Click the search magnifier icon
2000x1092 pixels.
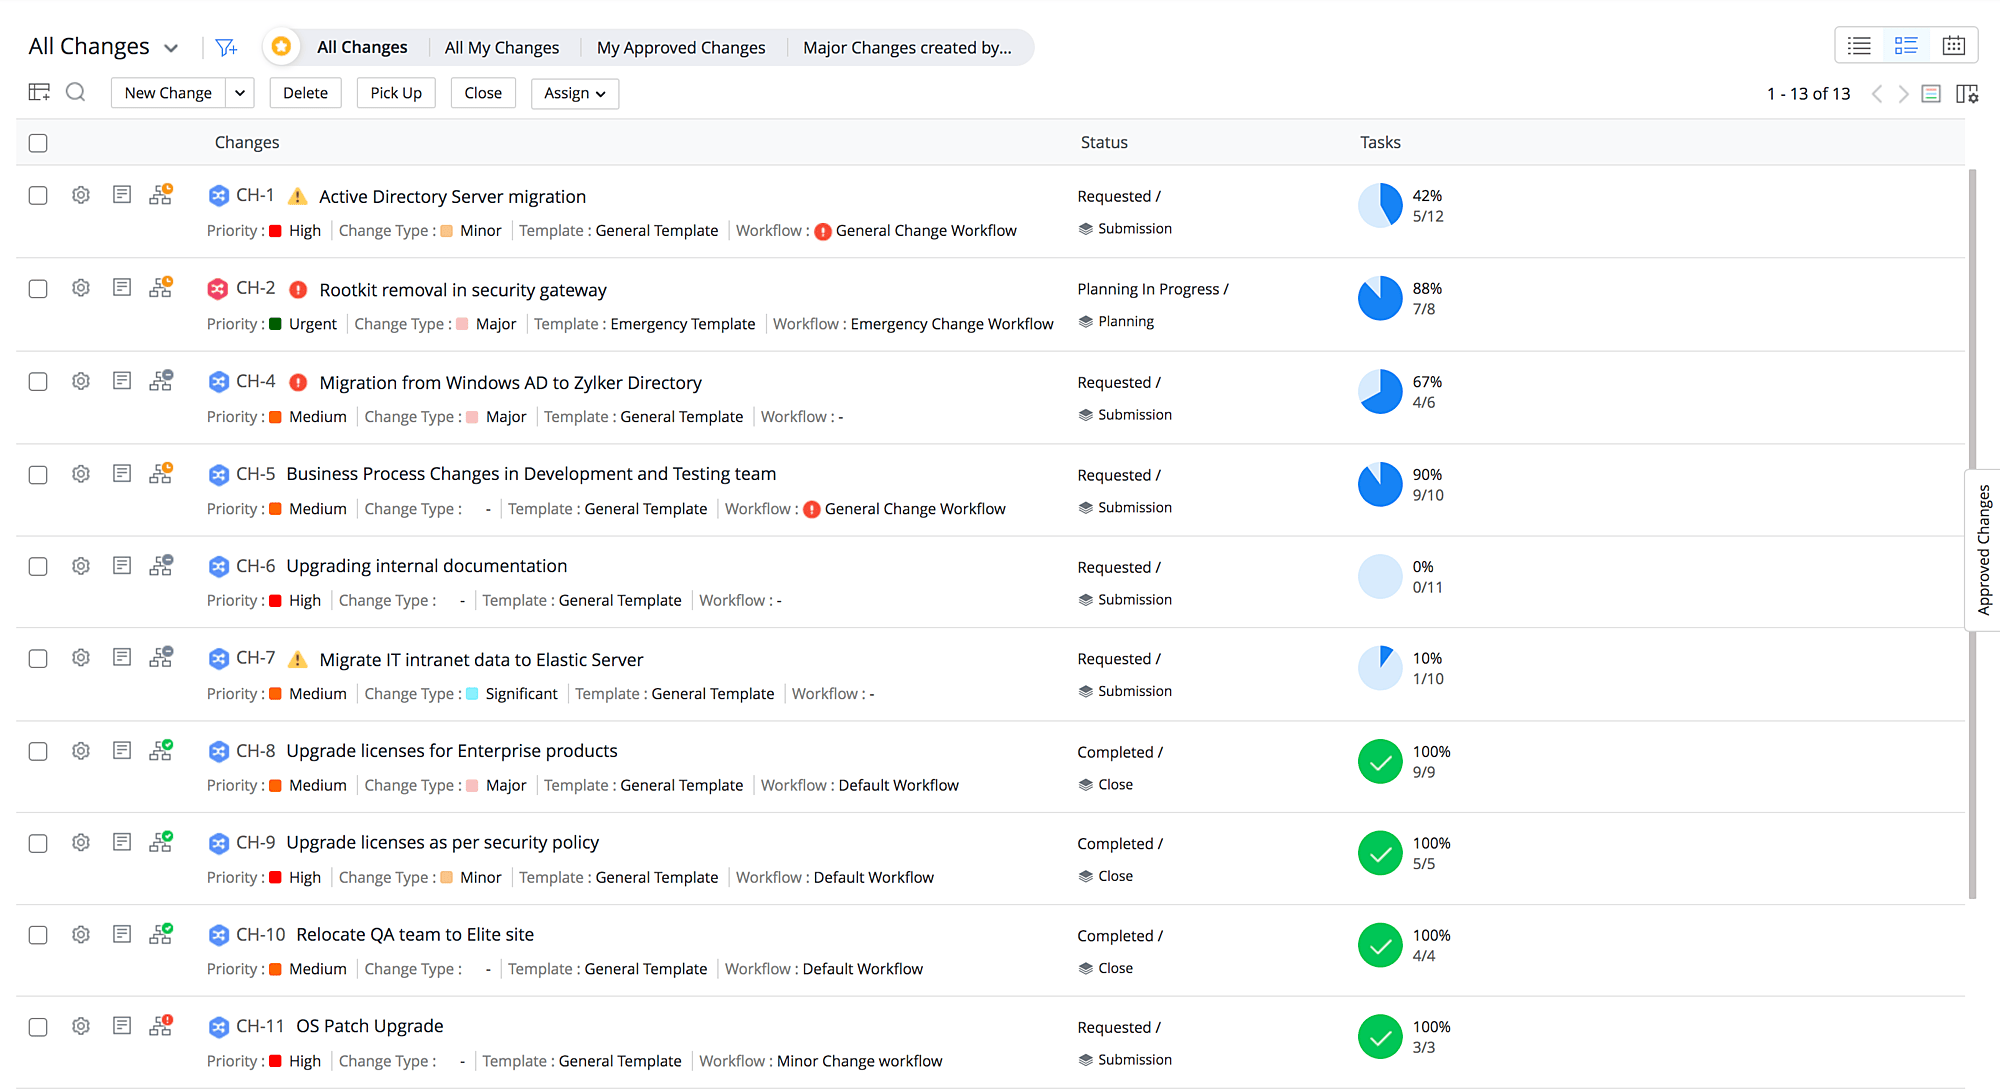point(76,93)
